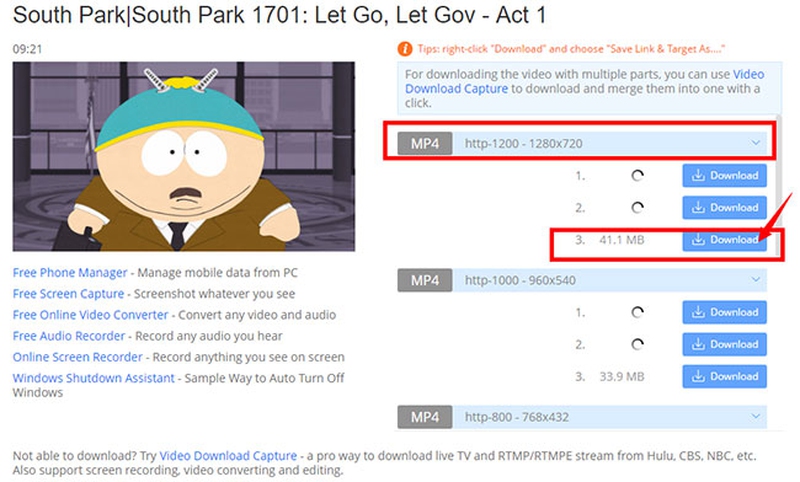
Task: Open the Free Audio Recorder link
Action: 69,336
